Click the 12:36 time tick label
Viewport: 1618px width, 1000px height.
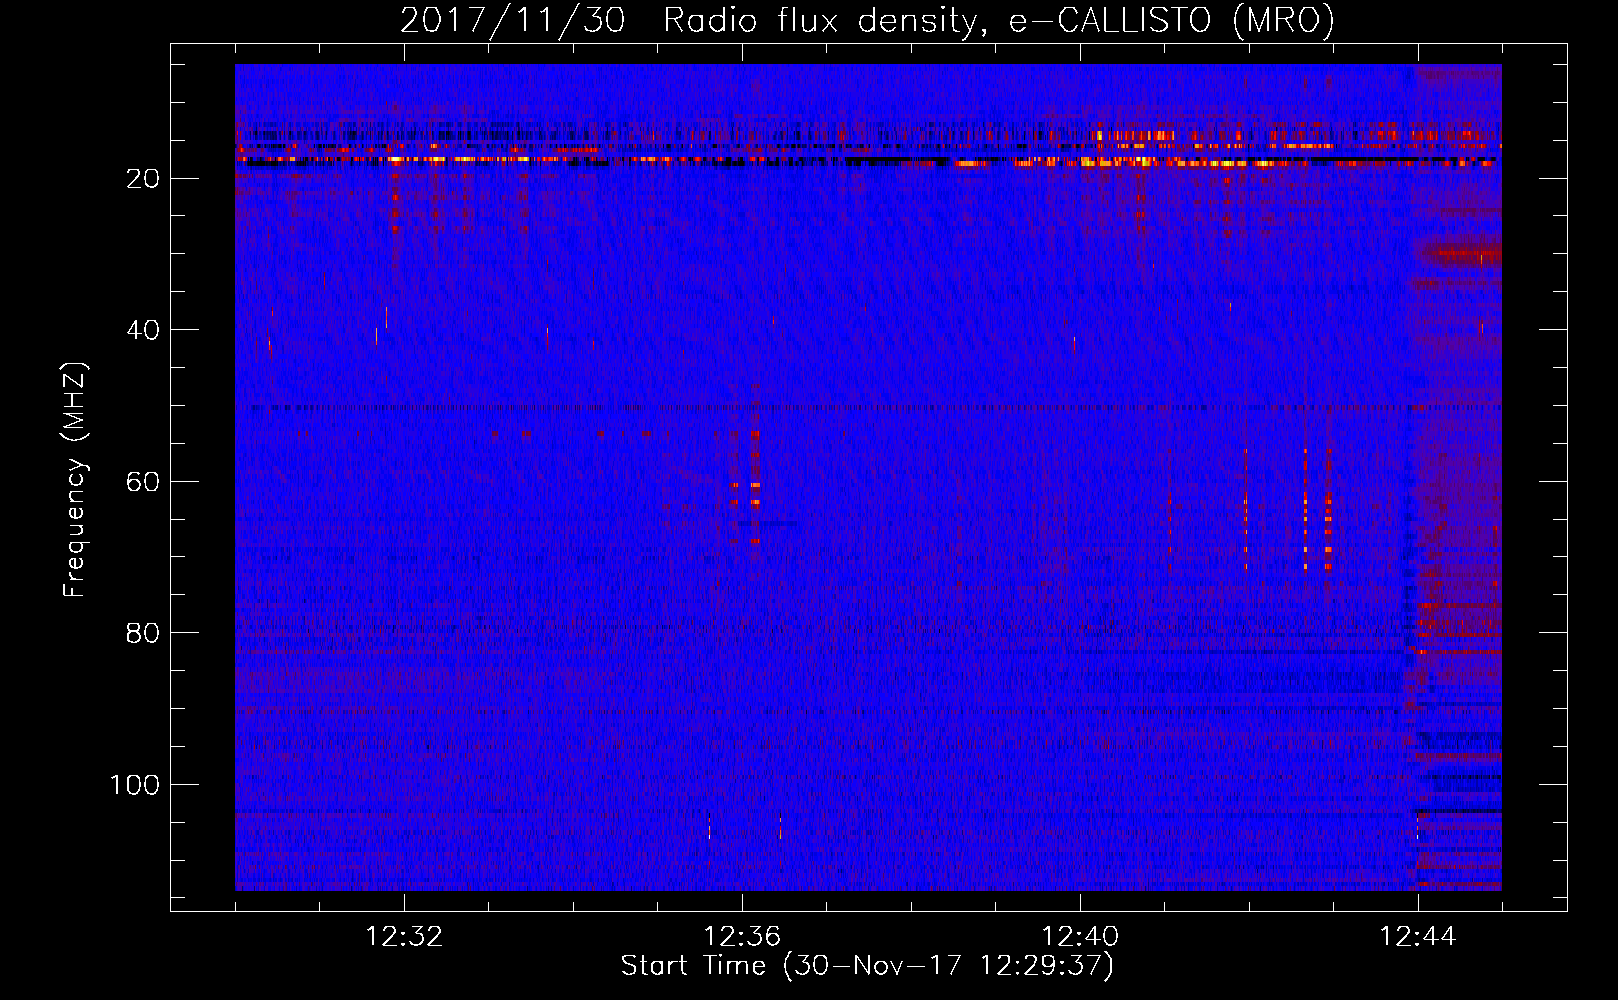pyautogui.click(x=742, y=937)
